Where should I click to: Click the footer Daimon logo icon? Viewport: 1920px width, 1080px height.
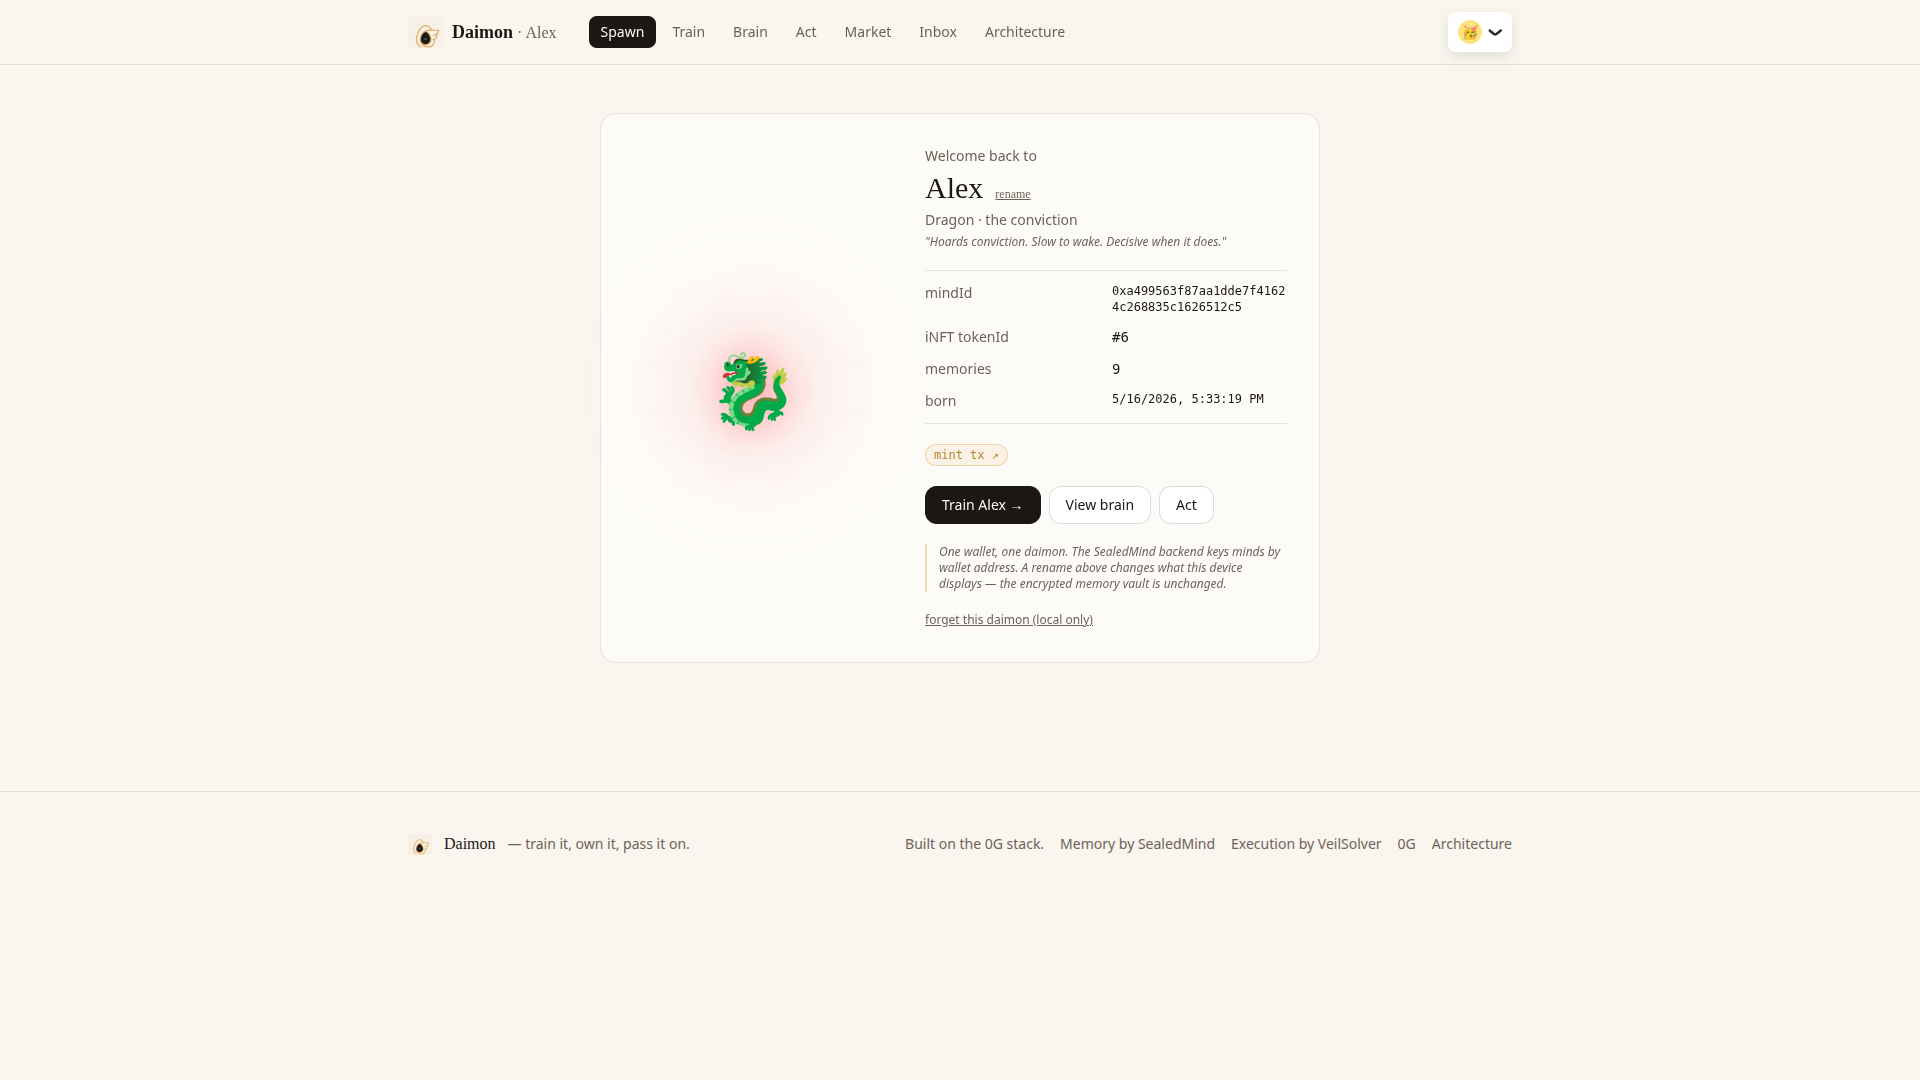pyautogui.click(x=420, y=845)
